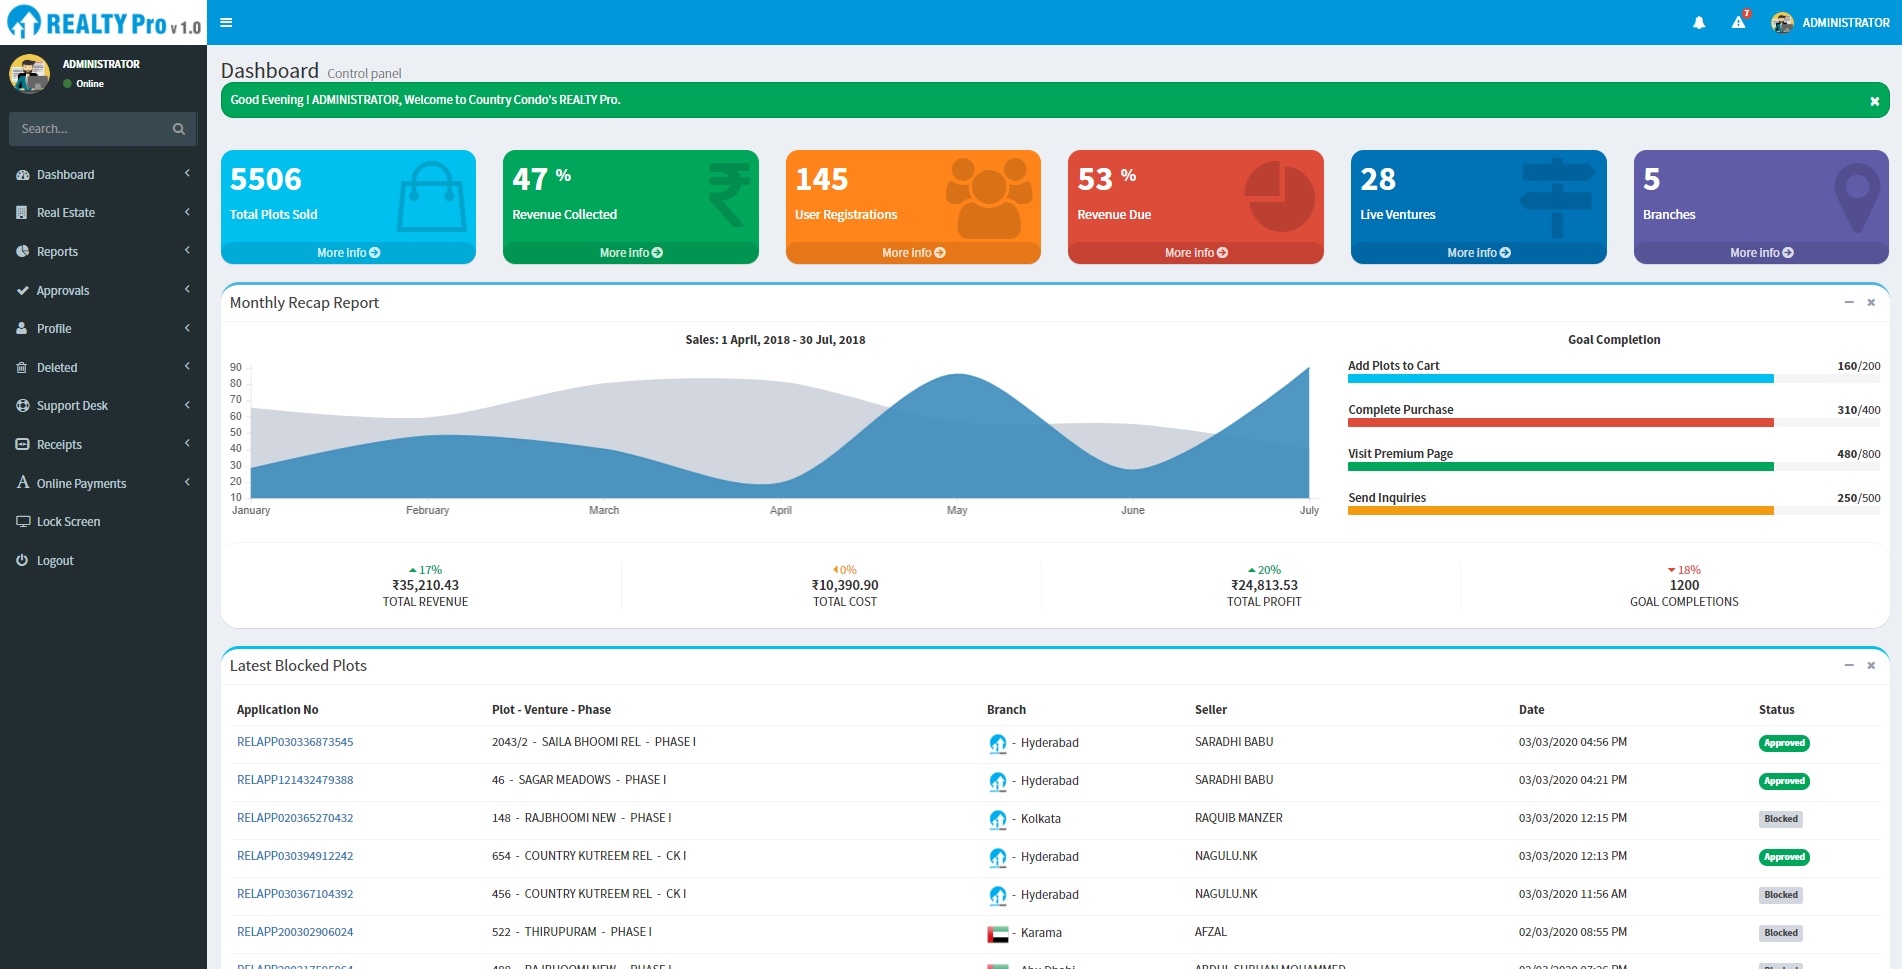Click the Add Plots to Cart progress bar

tap(1560, 379)
